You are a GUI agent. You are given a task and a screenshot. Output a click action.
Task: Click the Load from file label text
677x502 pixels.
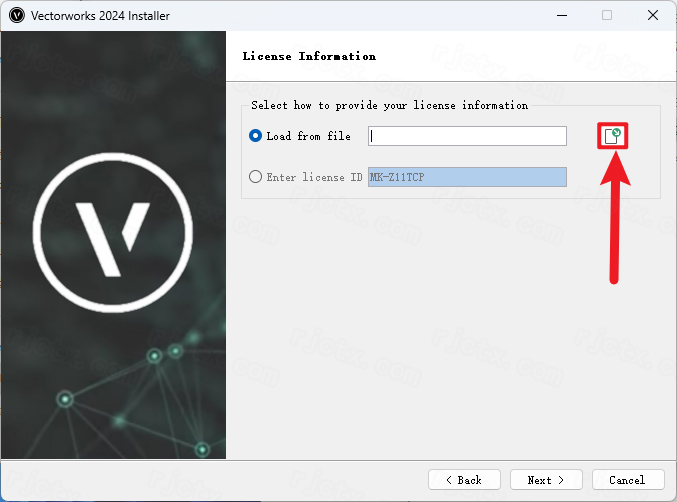pos(308,136)
